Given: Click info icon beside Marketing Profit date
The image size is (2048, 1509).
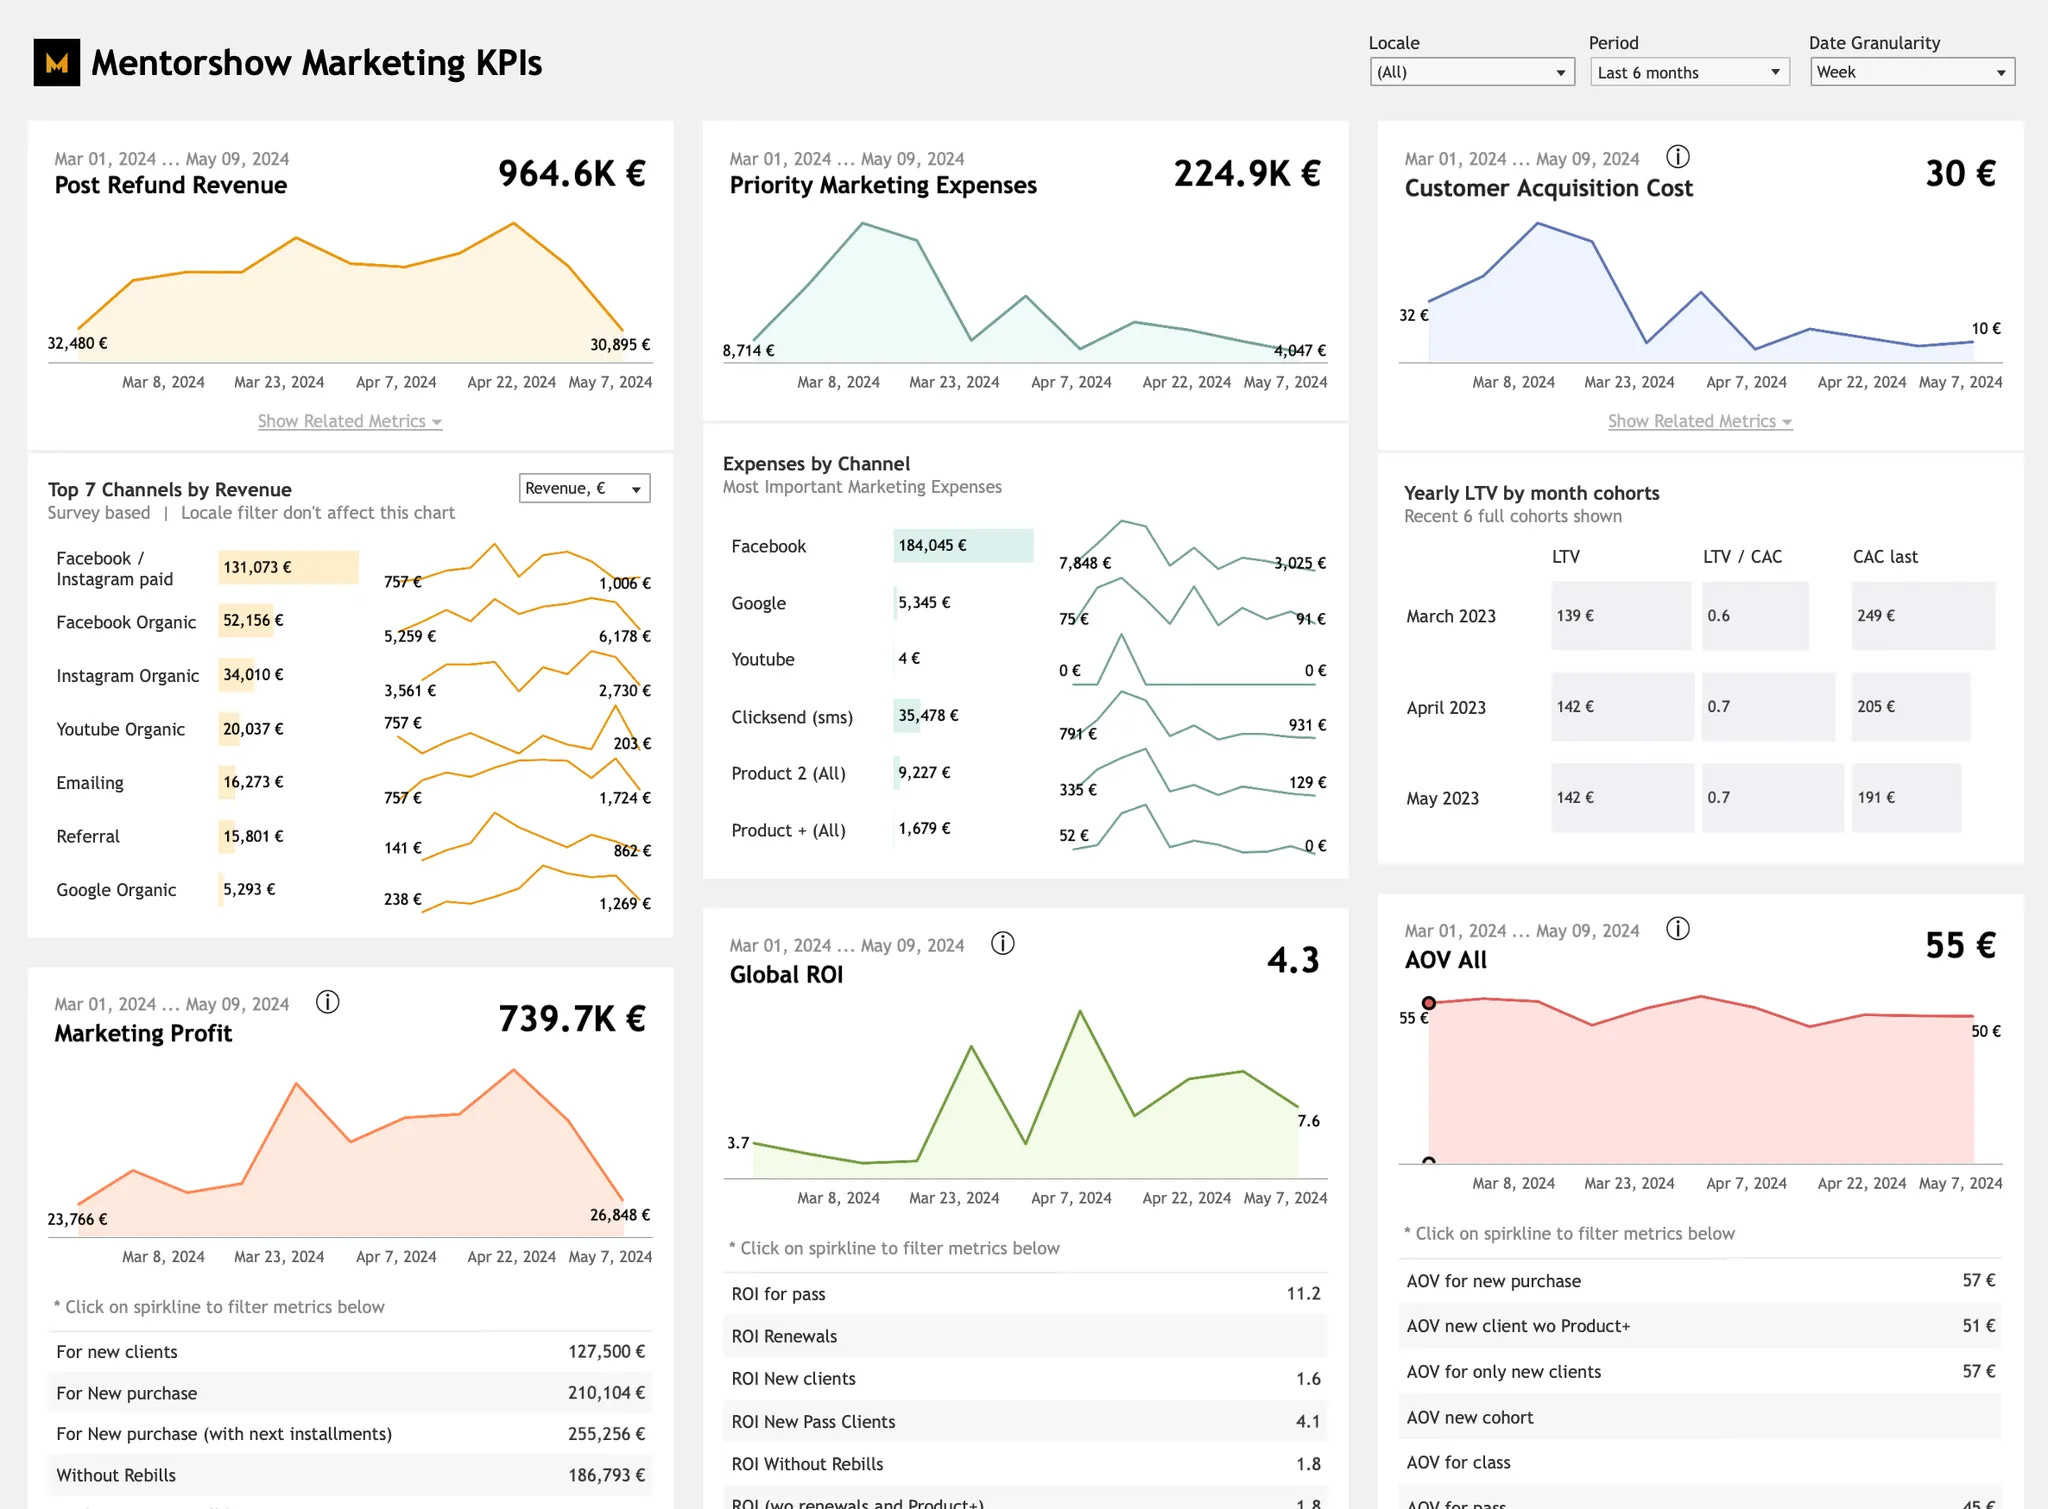Looking at the screenshot, I should 327,1002.
